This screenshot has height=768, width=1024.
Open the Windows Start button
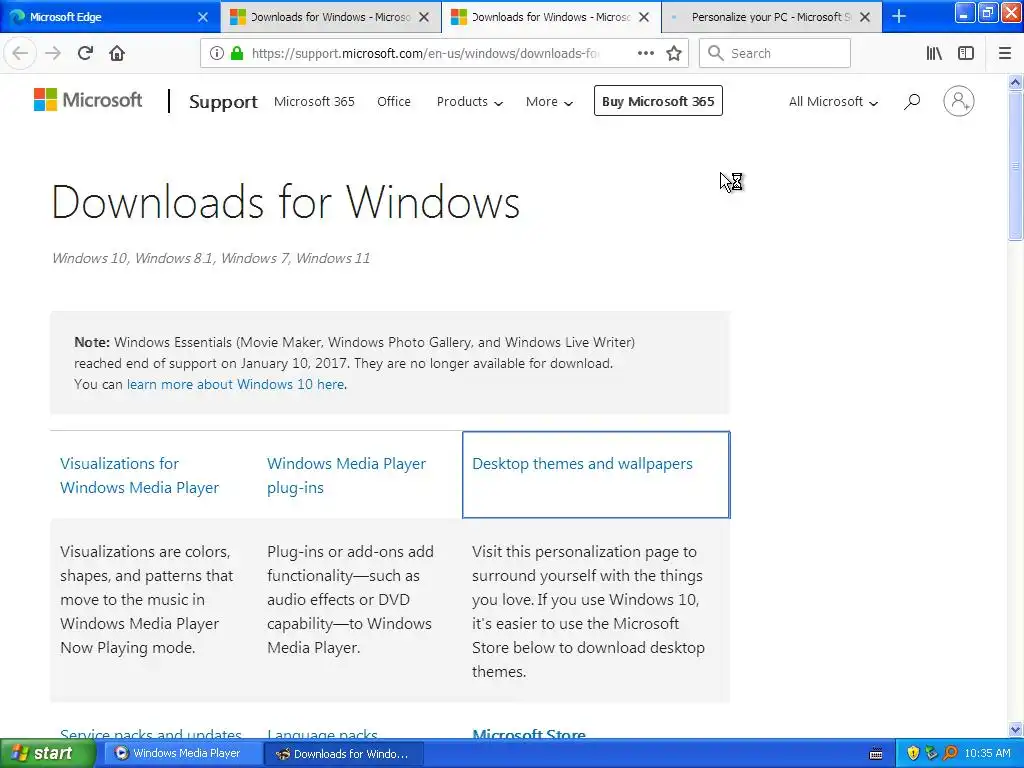click(x=48, y=753)
